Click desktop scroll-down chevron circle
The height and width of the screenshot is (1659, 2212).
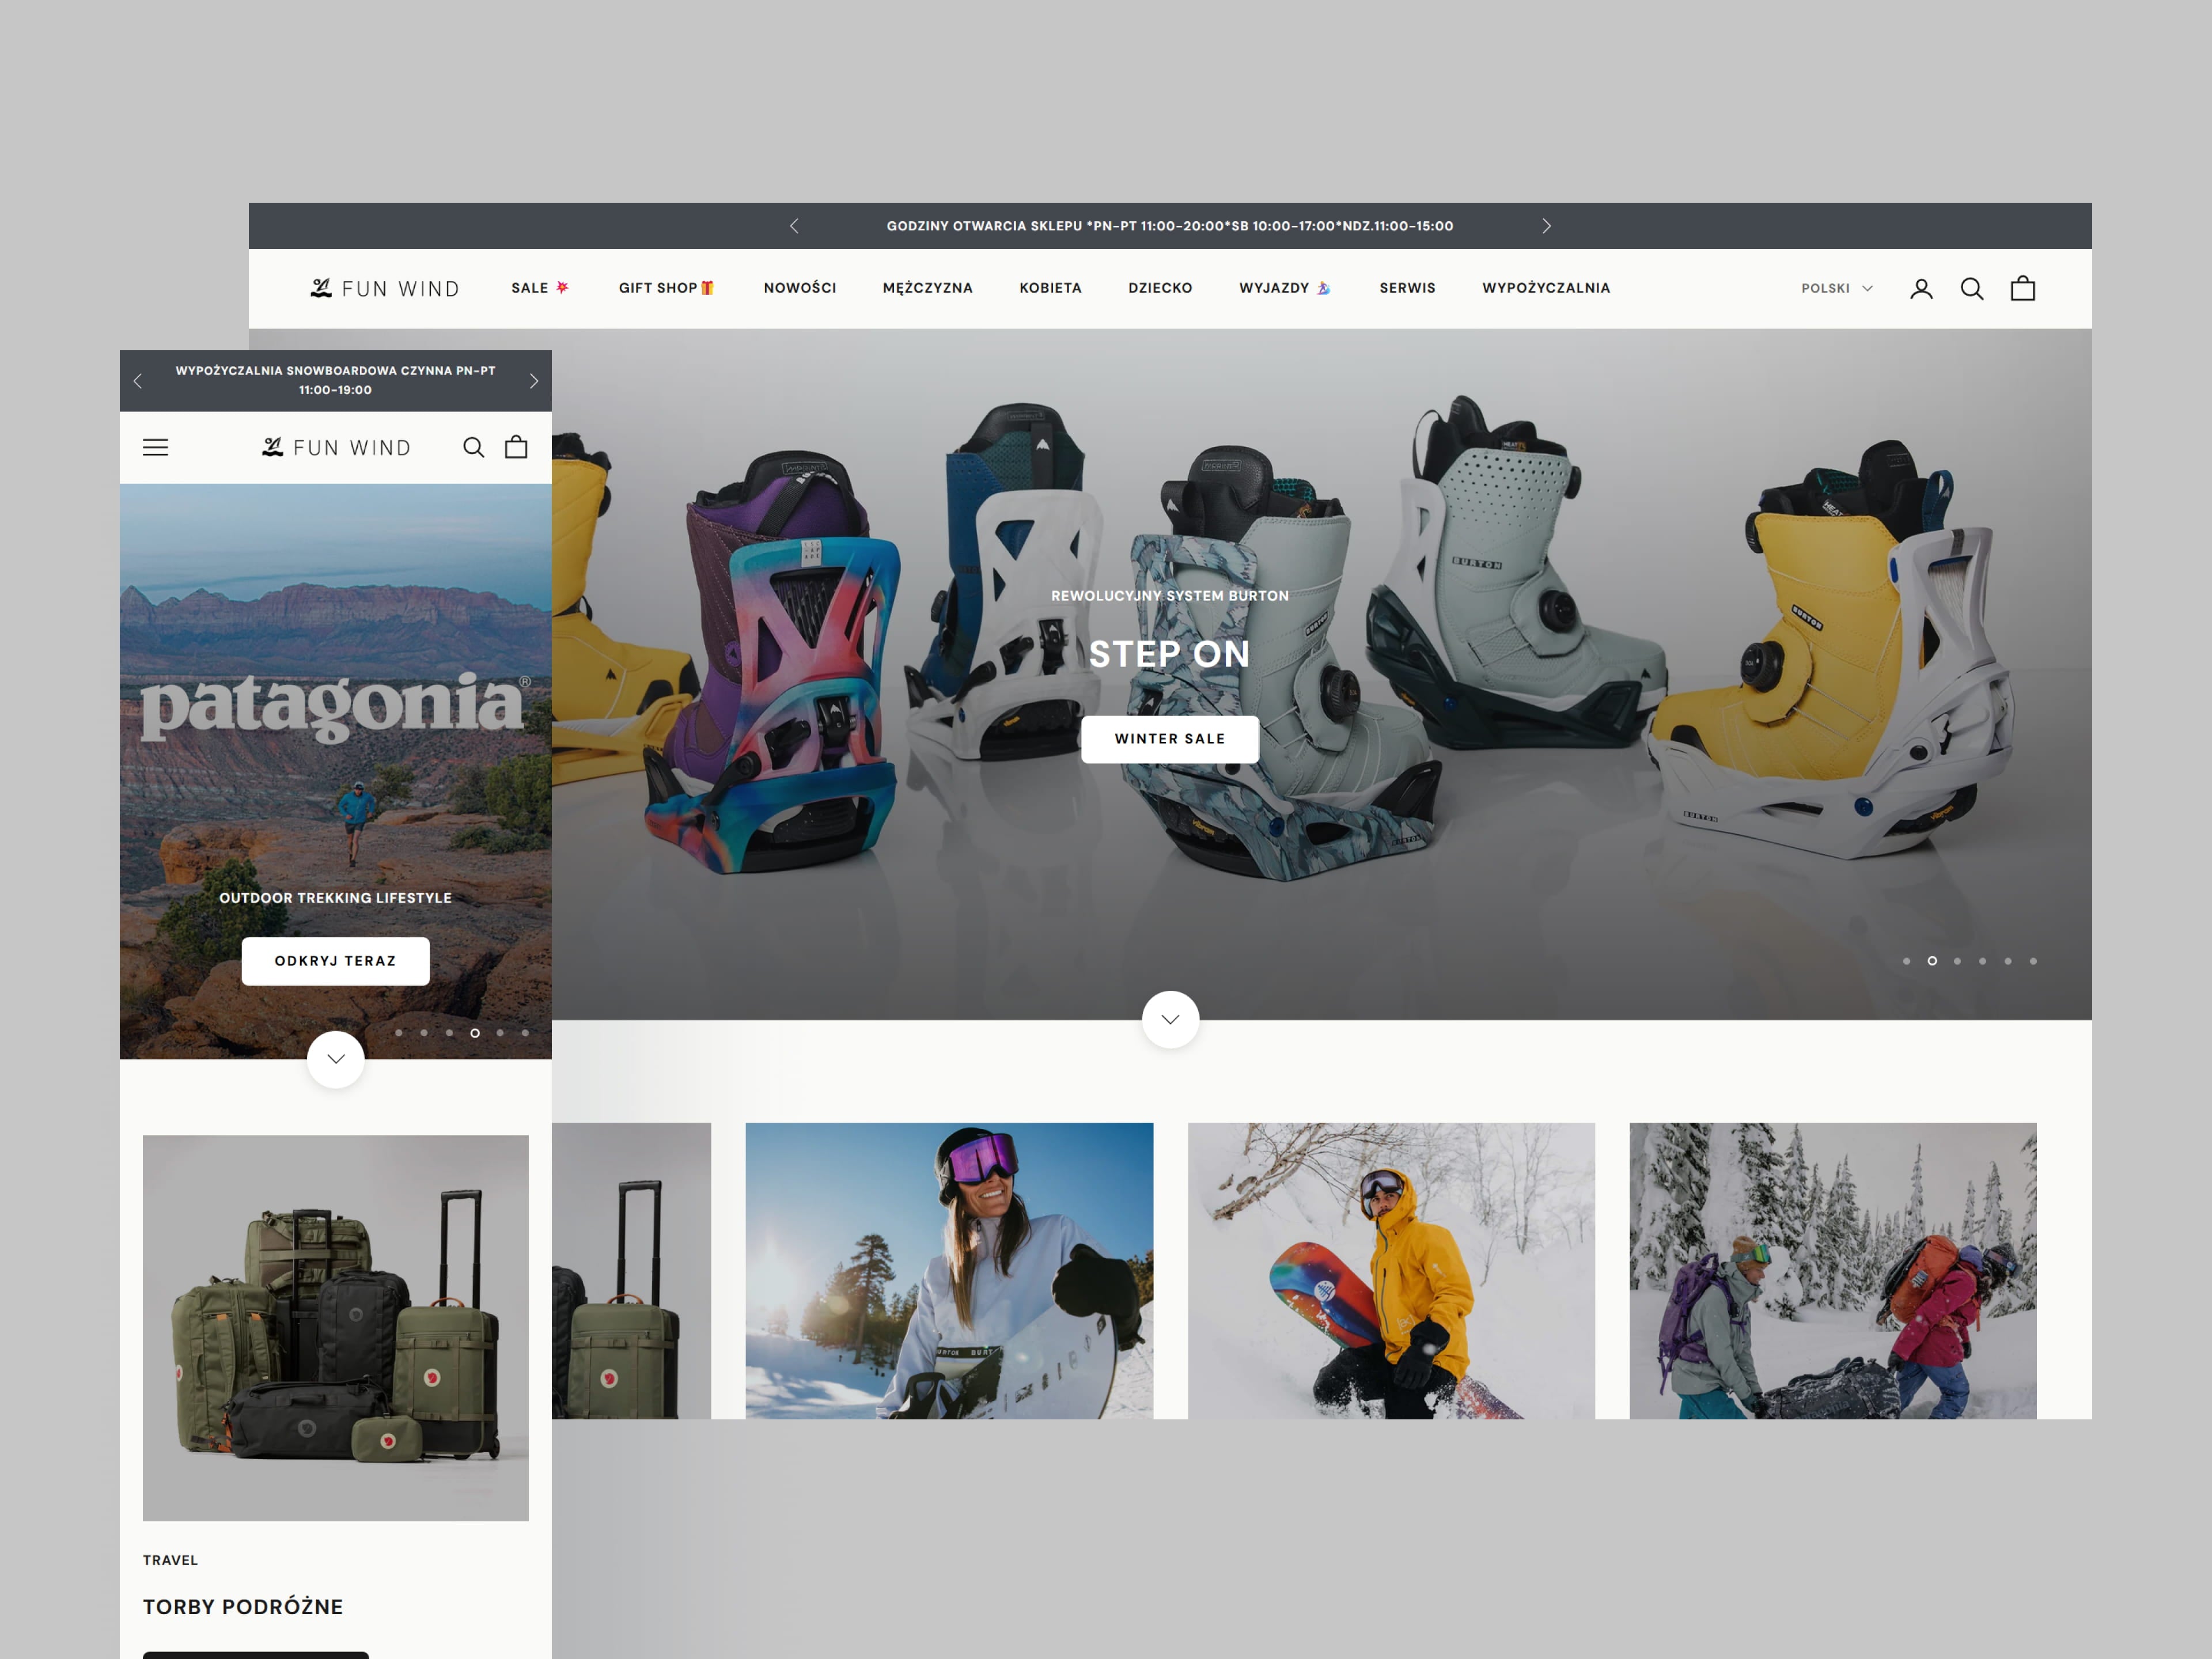tap(1170, 1019)
